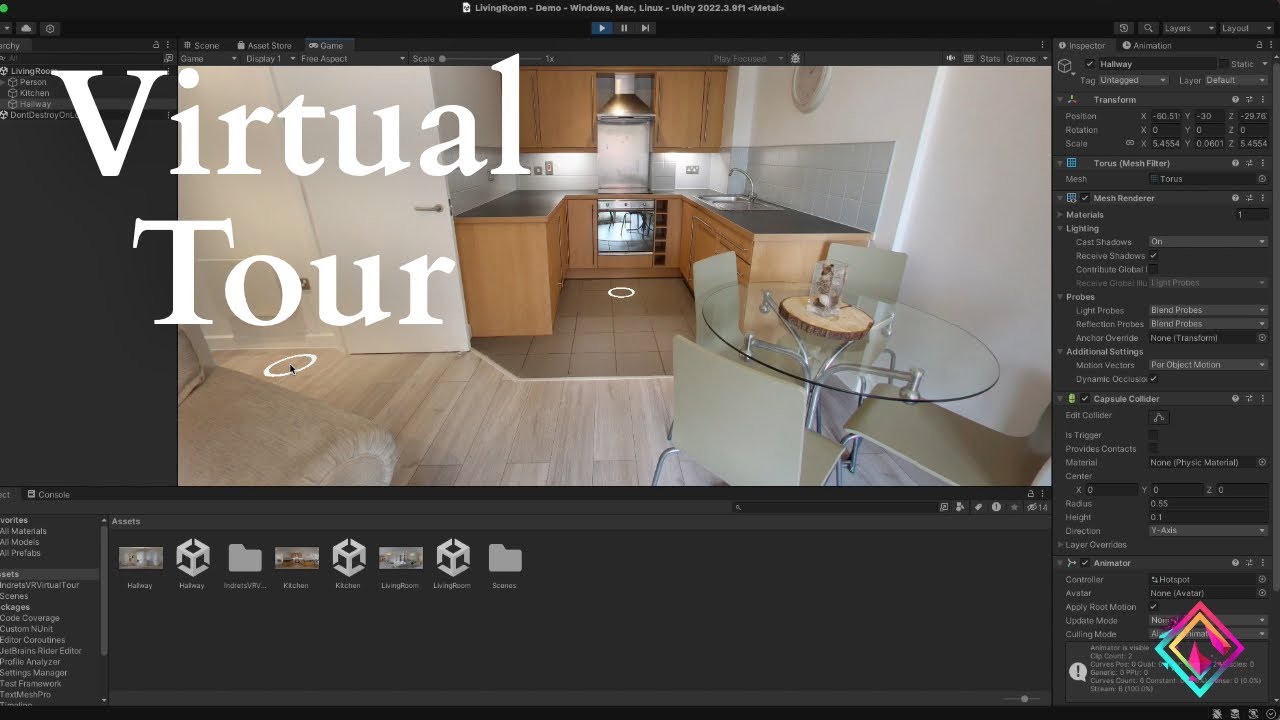Switch to the Scene tab
Screen dimensions: 1280x720
click(x=201, y=45)
